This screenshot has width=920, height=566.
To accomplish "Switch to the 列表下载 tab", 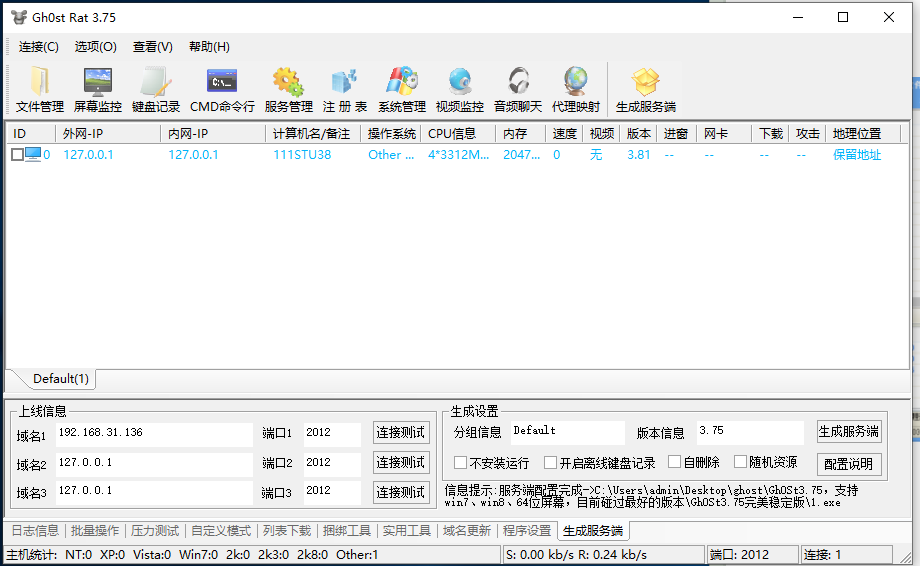I will coord(287,531).
